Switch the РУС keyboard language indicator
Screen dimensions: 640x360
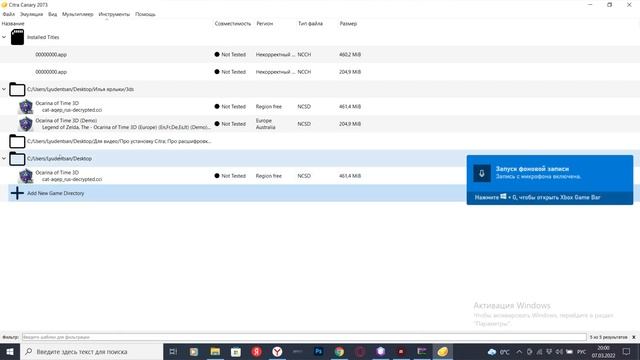(x=582, y=351)
